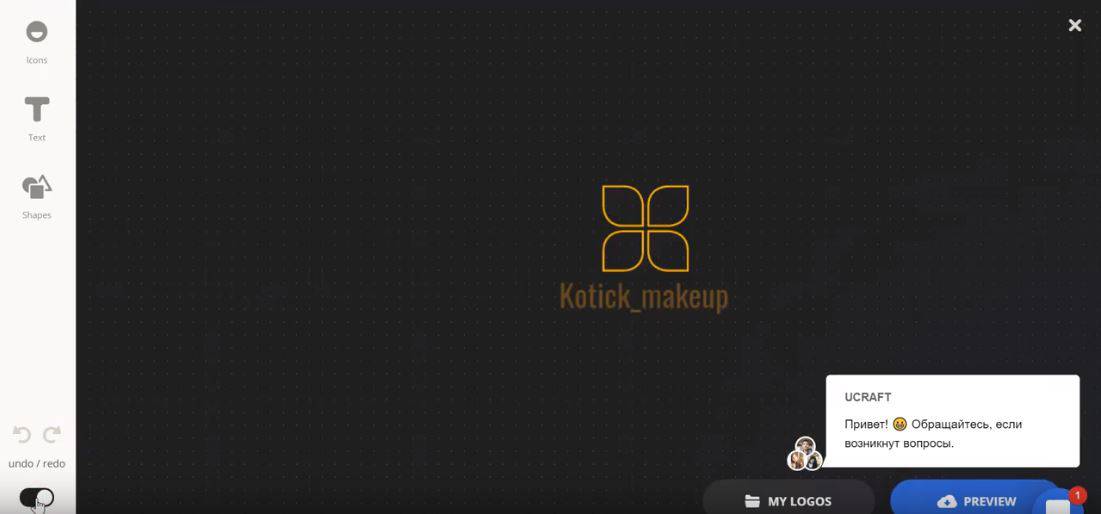Click the Preview button
This screenshot has height=514, width=1101.
point(975,500)
